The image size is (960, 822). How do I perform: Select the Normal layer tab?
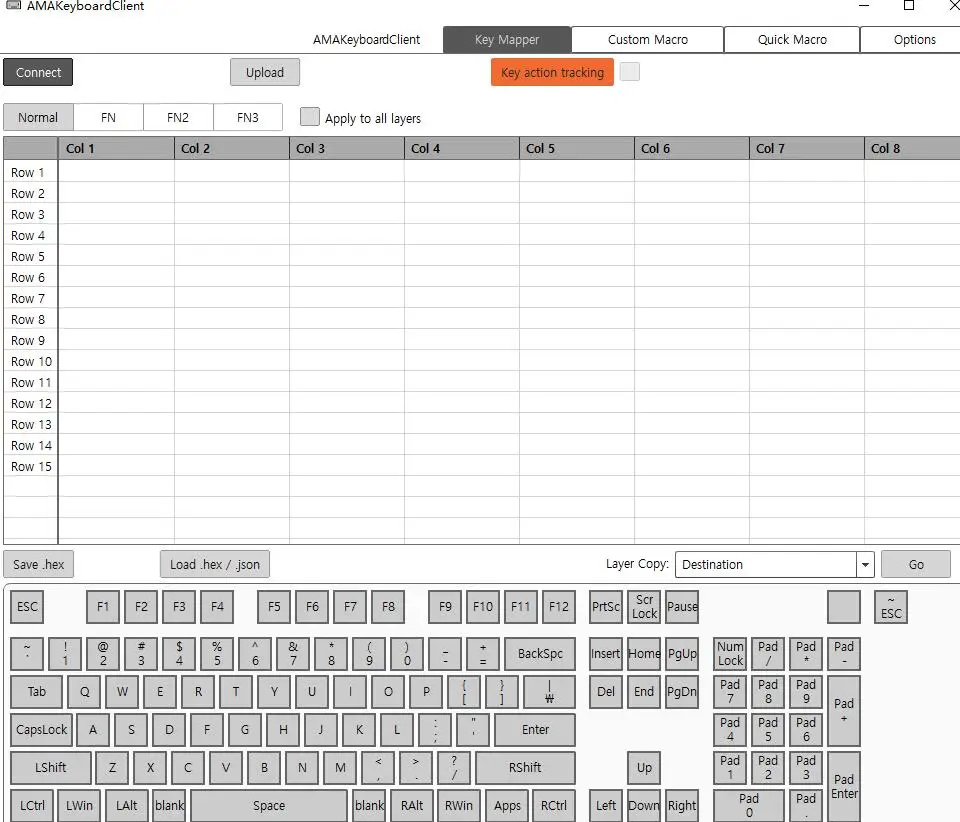[x=38, y=117]
